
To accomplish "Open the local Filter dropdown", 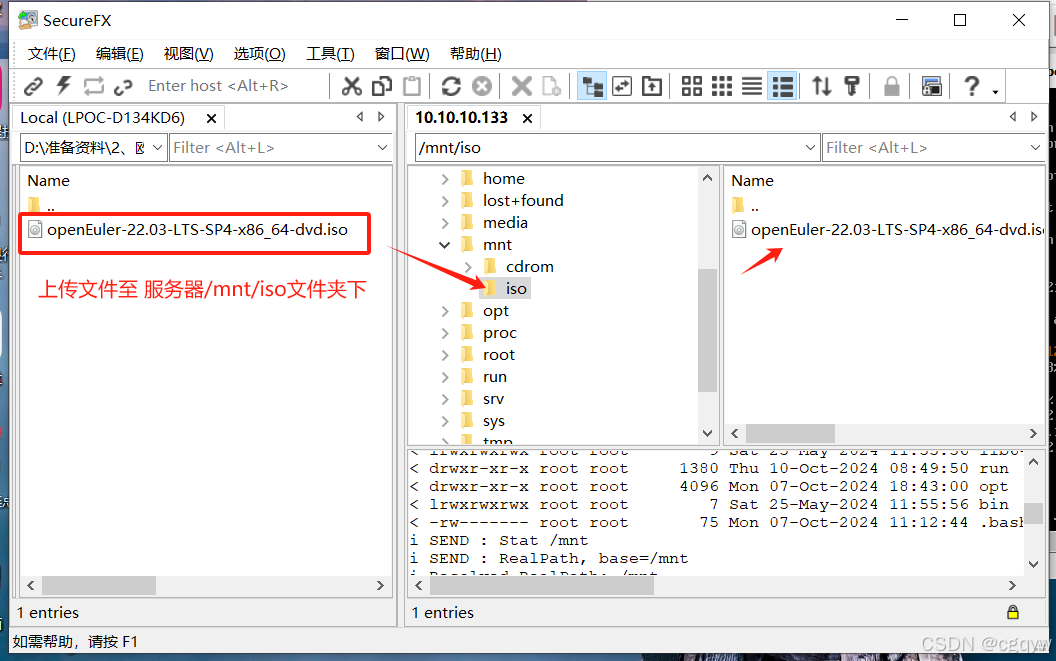I will (383, 148).
